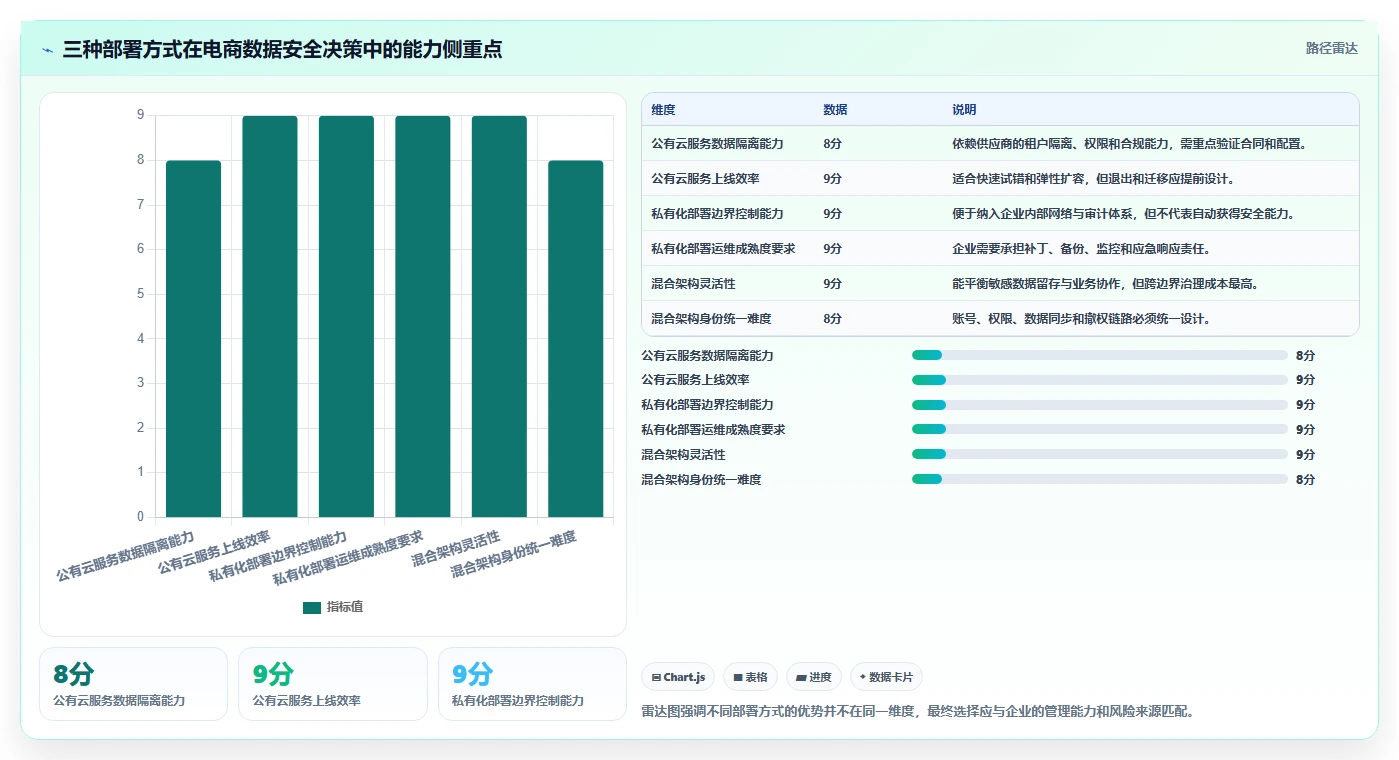Open the 9分 公有云服务上线效率 card
Viewport: 1399px width, 760px height.
pyautogui.click(x=332, y=684)
